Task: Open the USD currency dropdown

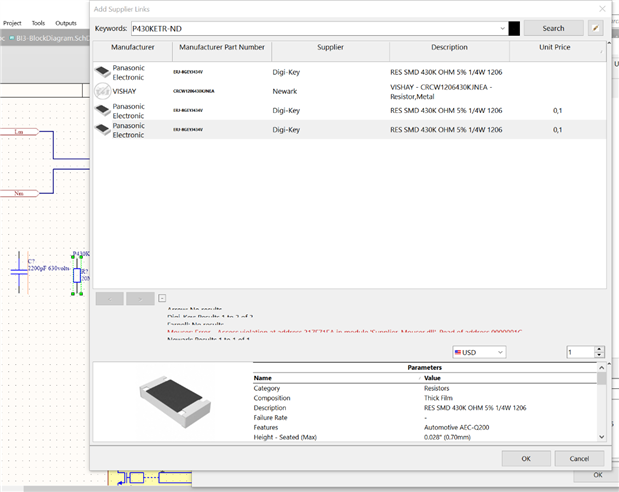Action: [479, 352]
